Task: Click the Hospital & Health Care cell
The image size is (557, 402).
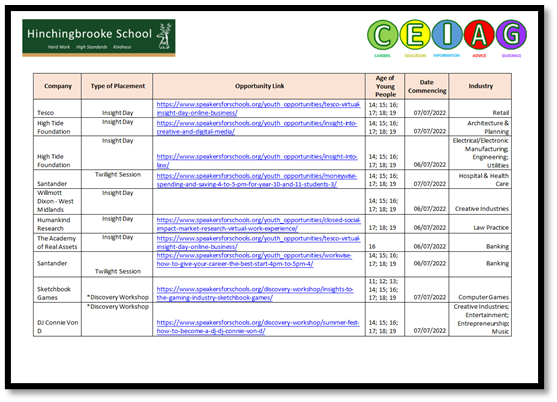Action: [480, 180]
